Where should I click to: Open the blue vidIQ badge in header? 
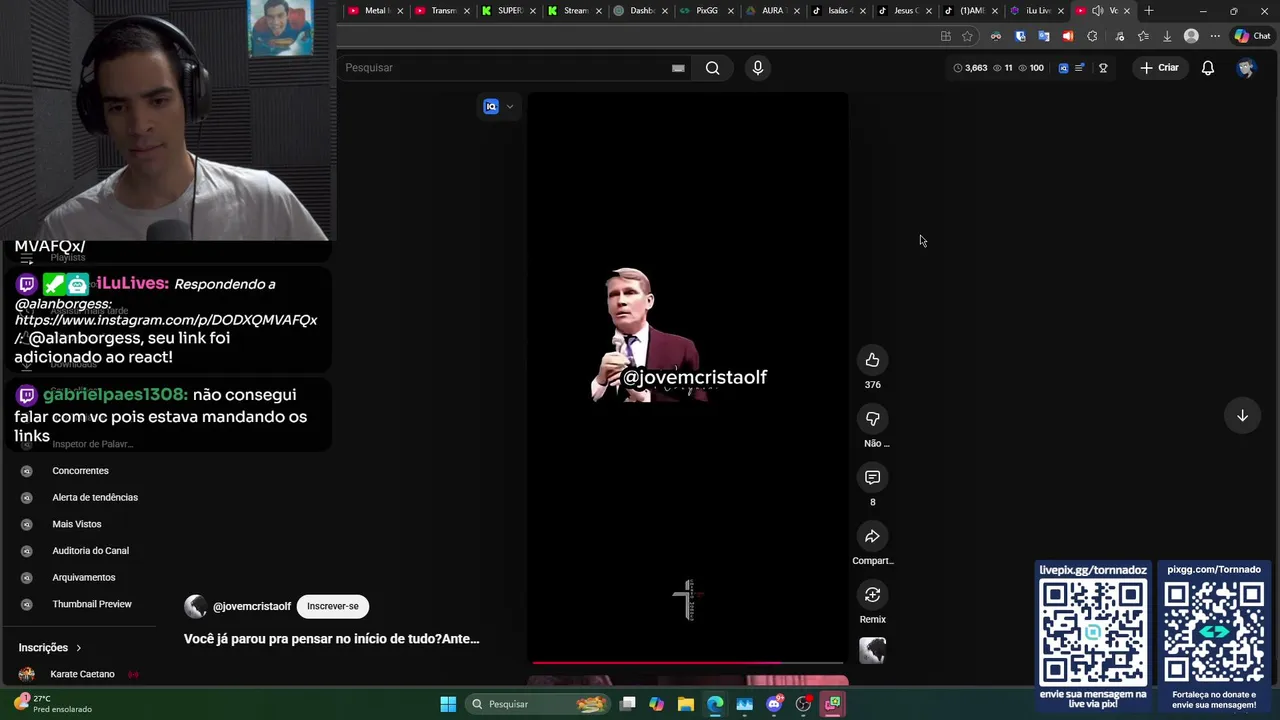tap(1063, 68)
